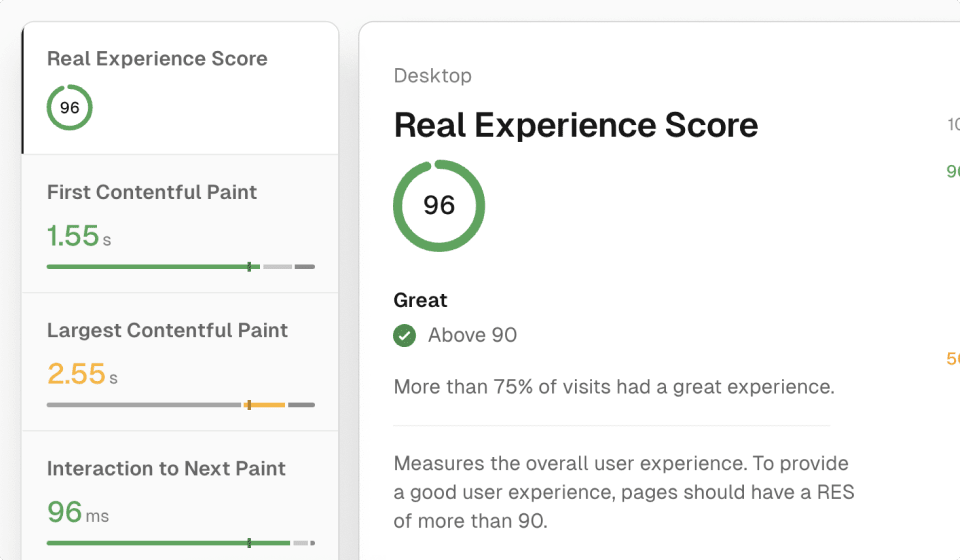Viewport: 960px width, 560px height.
Task: Click the marker on Largest Contentful Paint bar
Action: (x=249, y=405)
